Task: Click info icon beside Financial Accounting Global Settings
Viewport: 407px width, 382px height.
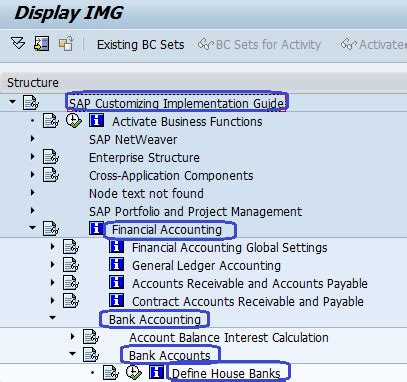Action: pos(116,246)
